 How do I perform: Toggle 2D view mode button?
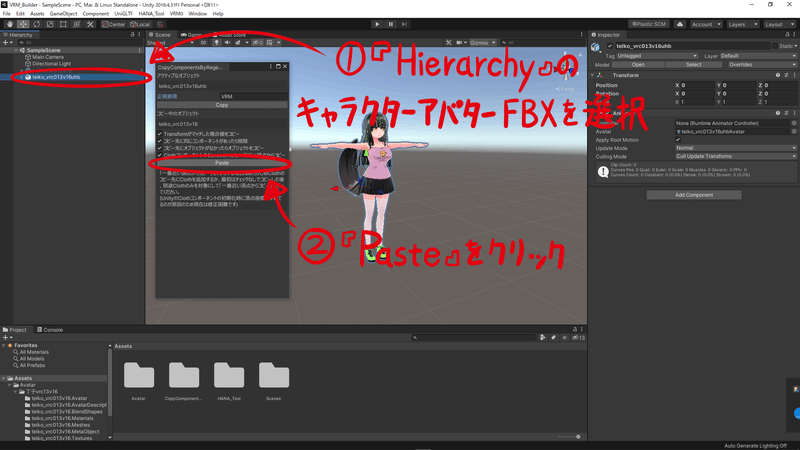(x=203, y=43)
